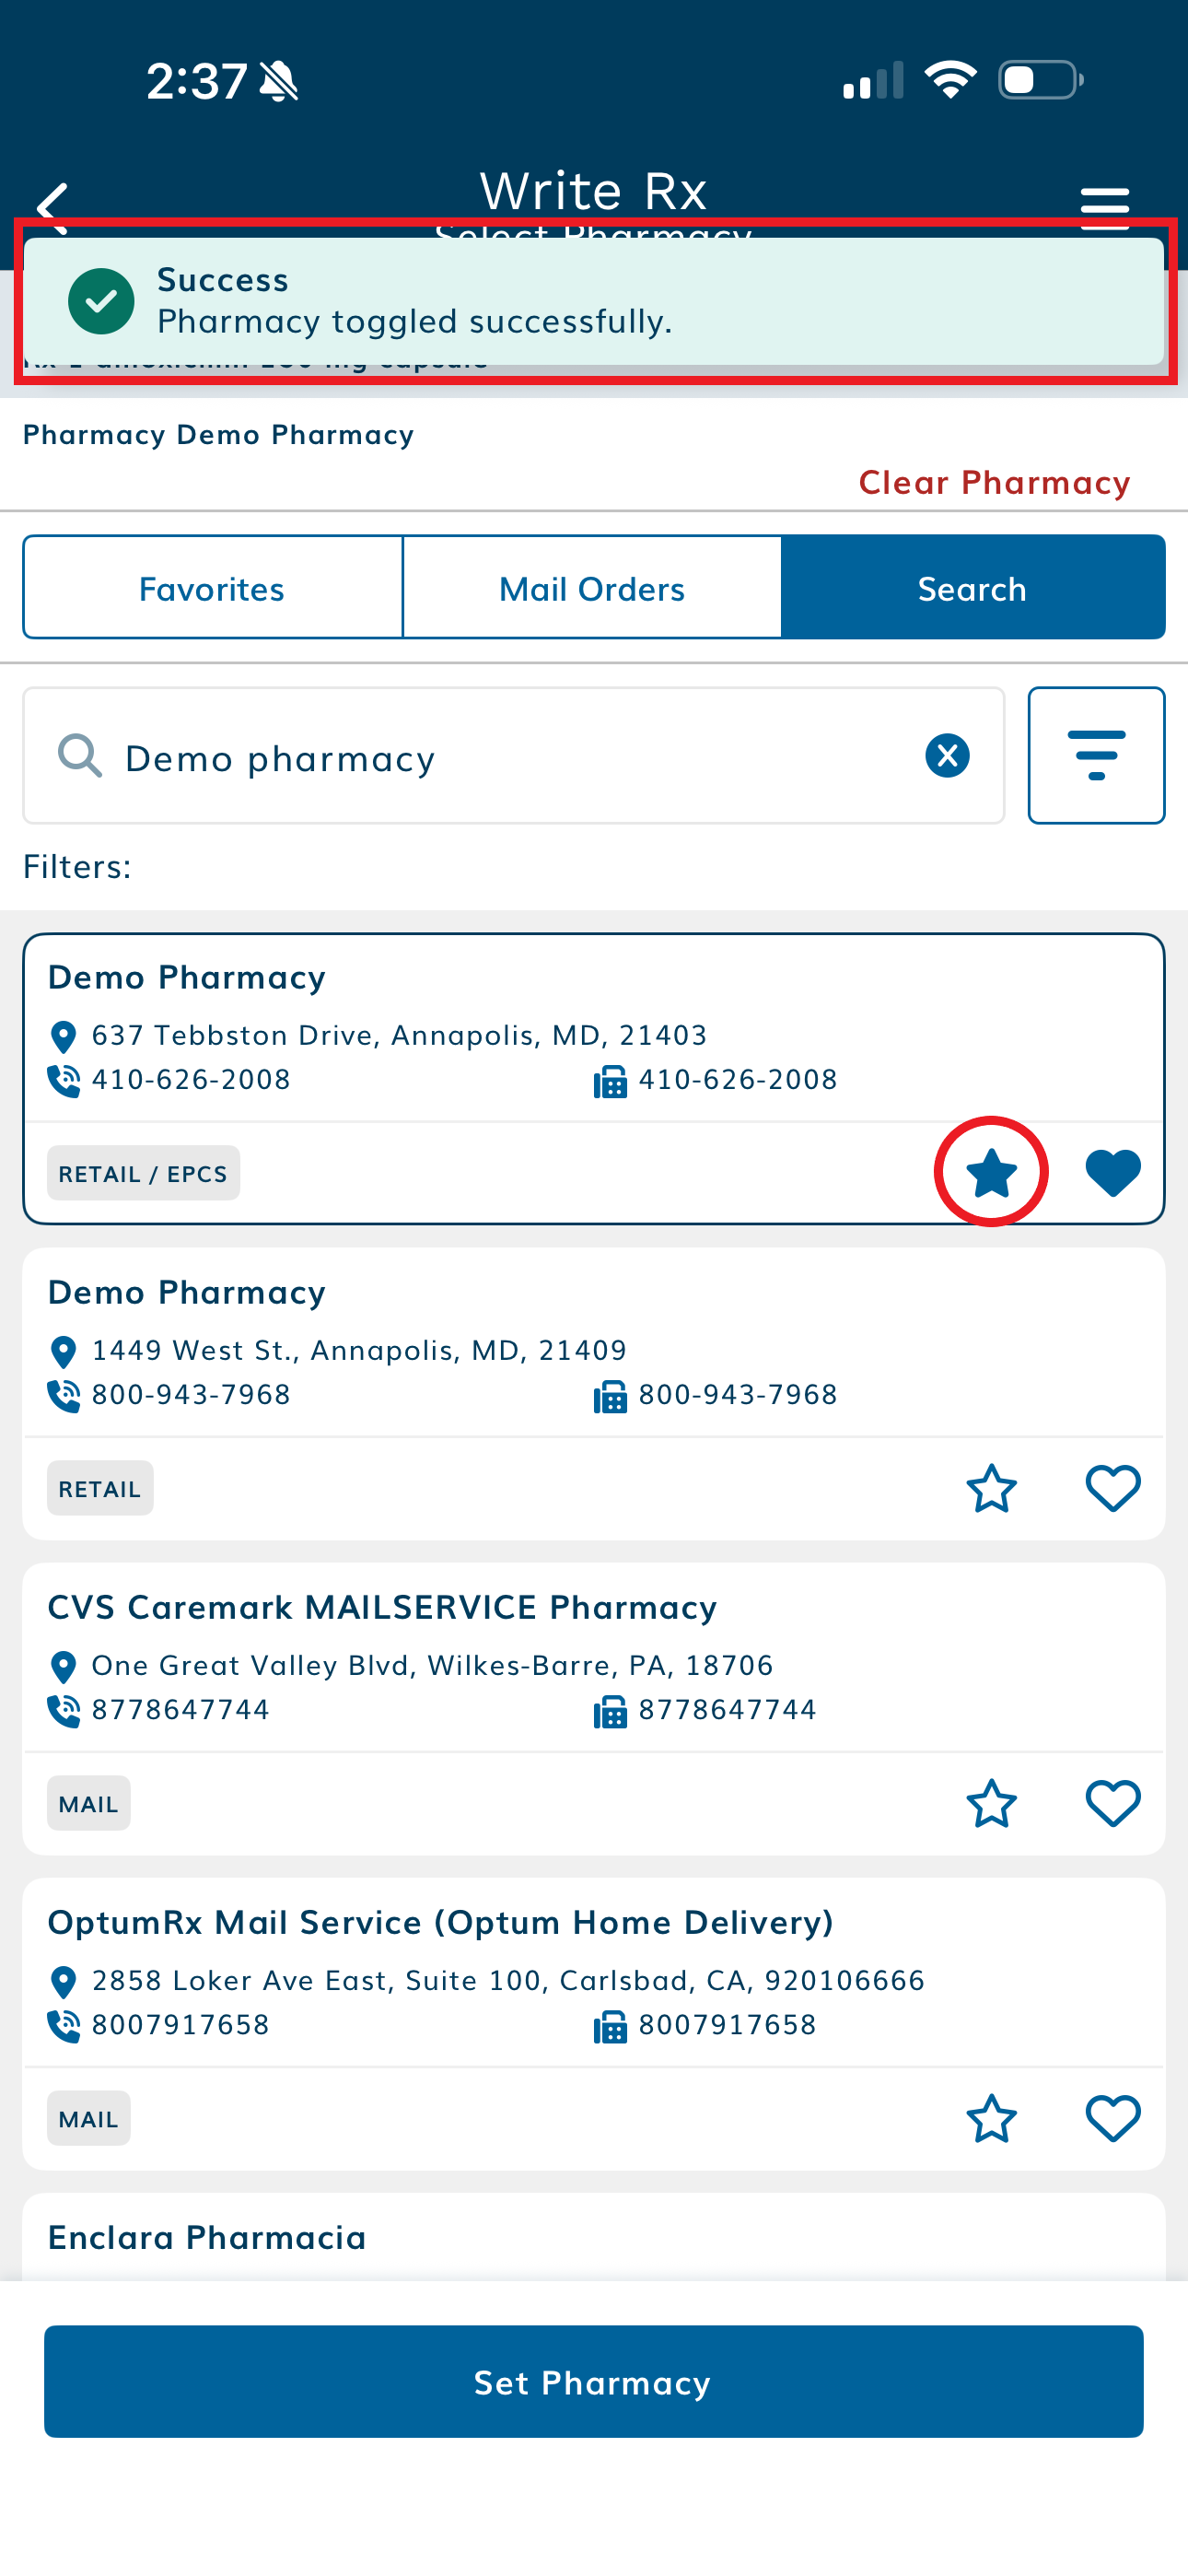Image resolution: width=1188 pixels, height=2576 pixels.
Task: Tap the back arrow in header
Action: [x=52, y=204]
